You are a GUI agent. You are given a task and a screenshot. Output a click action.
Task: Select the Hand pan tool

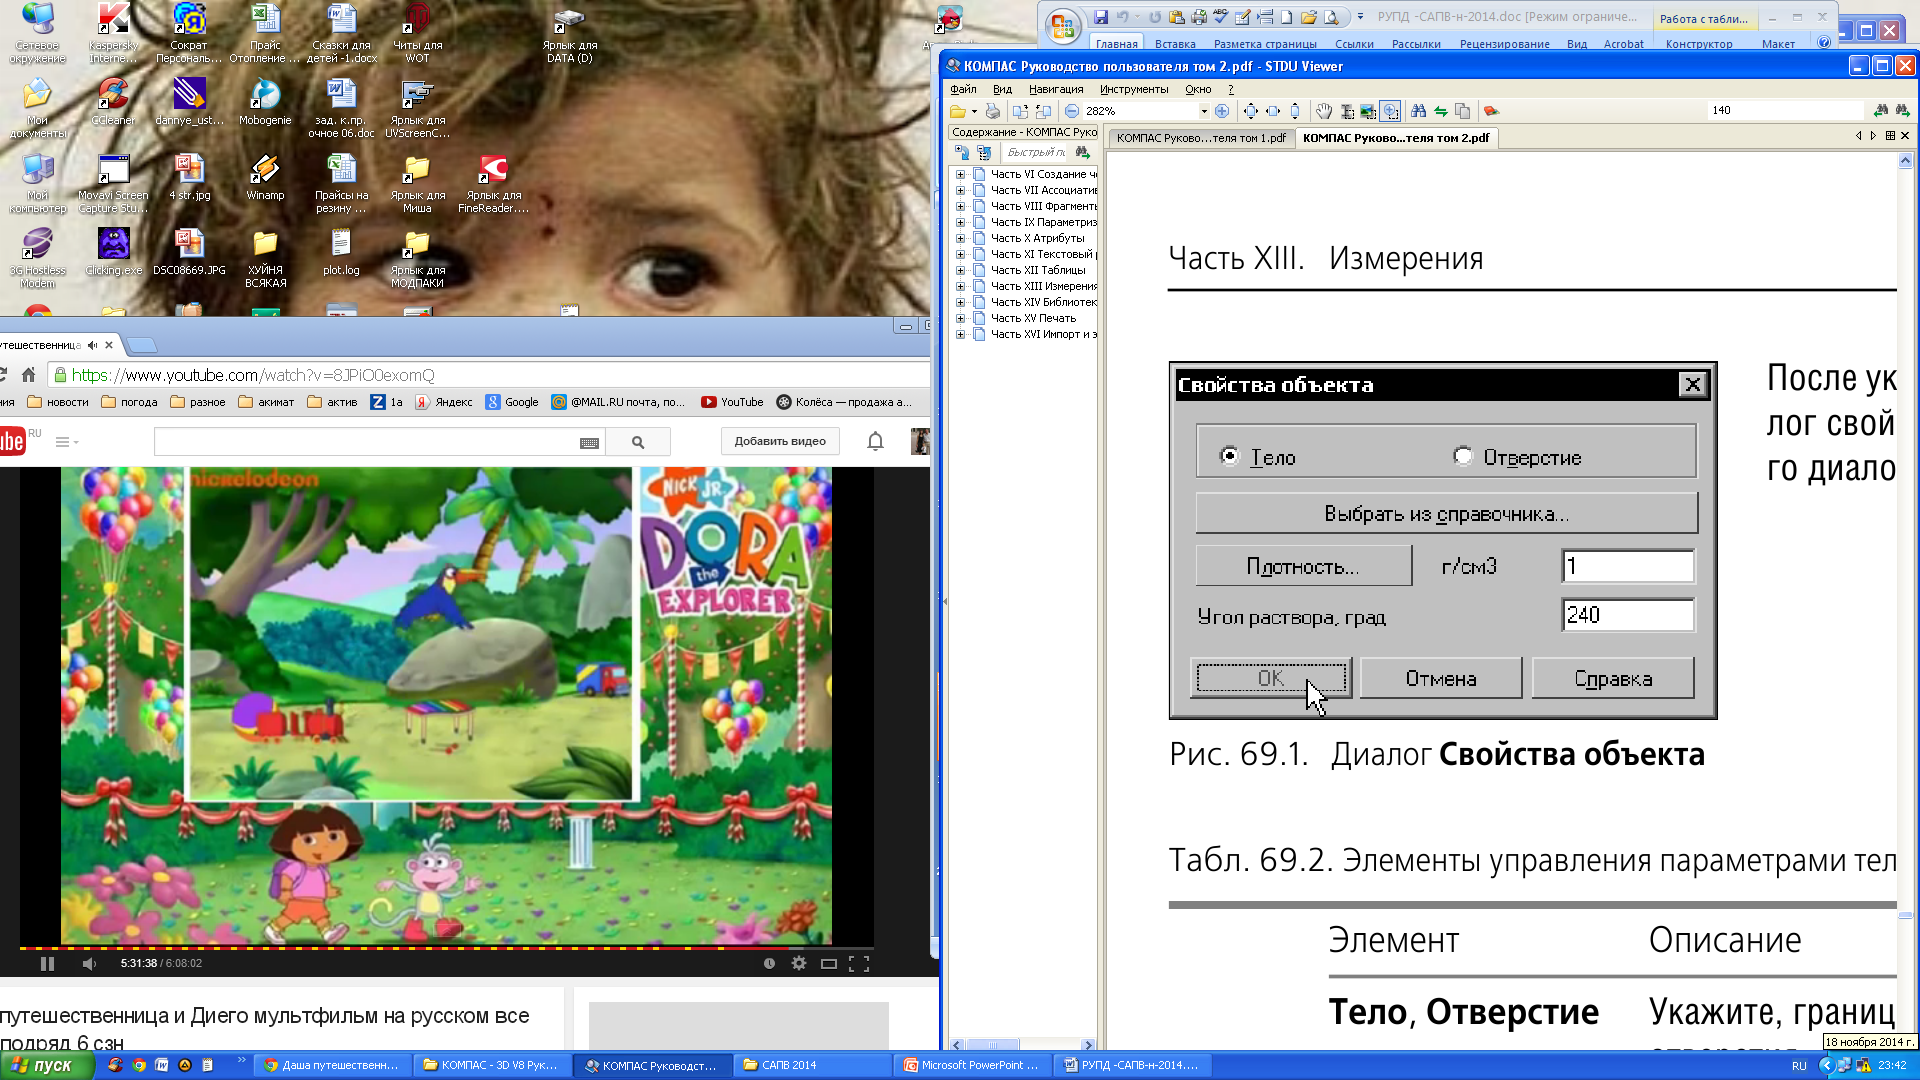(1324, 111)
